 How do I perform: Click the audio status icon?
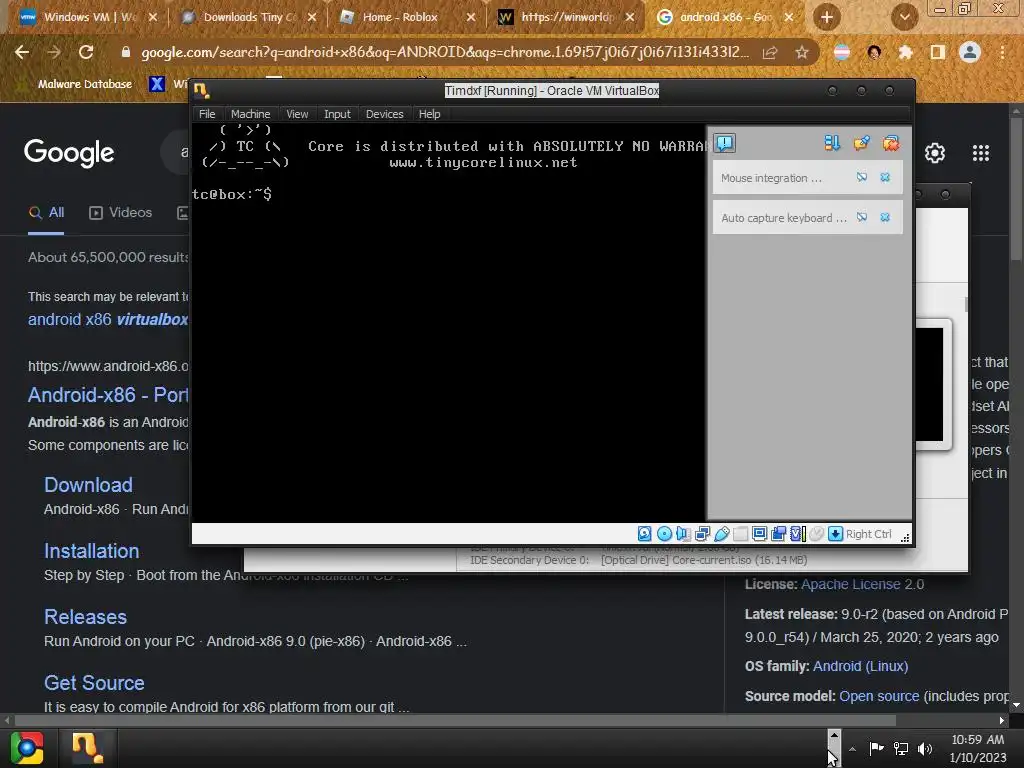coord(683,534)
